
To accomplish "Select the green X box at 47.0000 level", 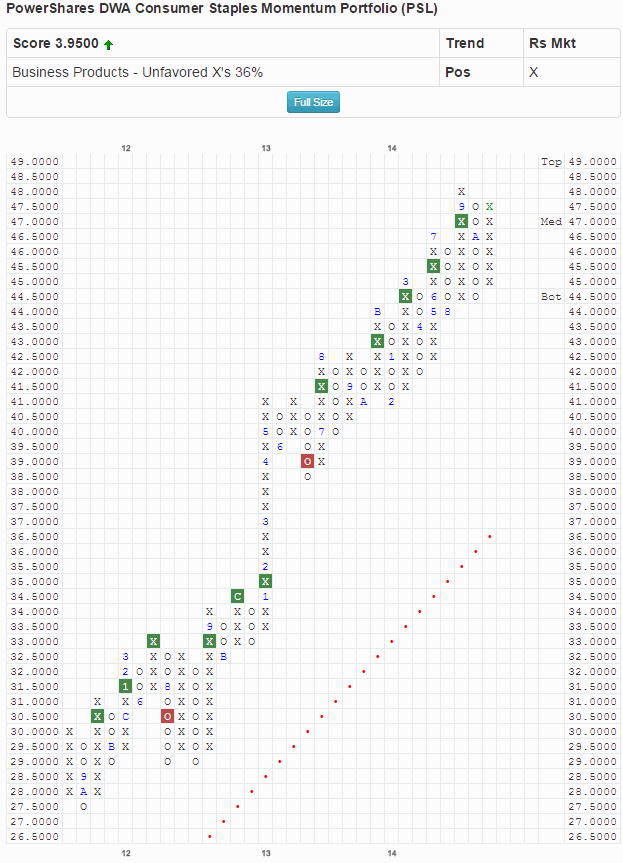I will 461,221.
